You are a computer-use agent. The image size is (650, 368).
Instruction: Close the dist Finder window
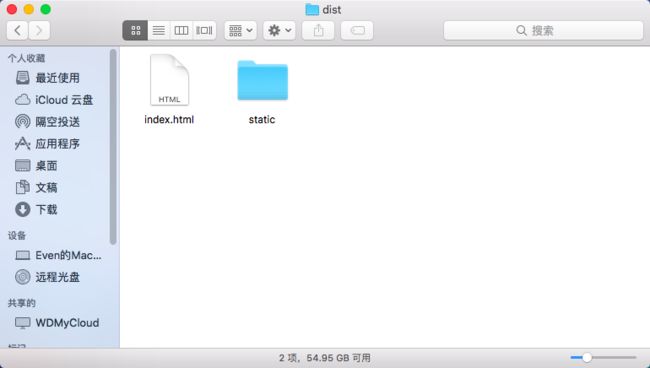(x=12, y=9)
